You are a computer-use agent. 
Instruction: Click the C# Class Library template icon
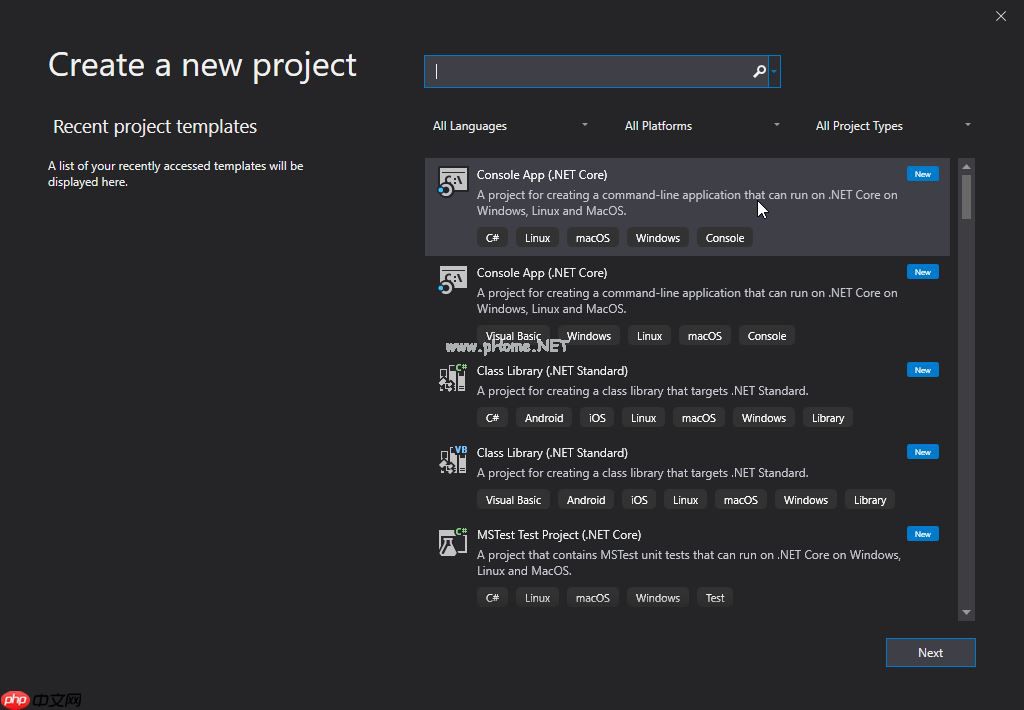tap(453, 378)
